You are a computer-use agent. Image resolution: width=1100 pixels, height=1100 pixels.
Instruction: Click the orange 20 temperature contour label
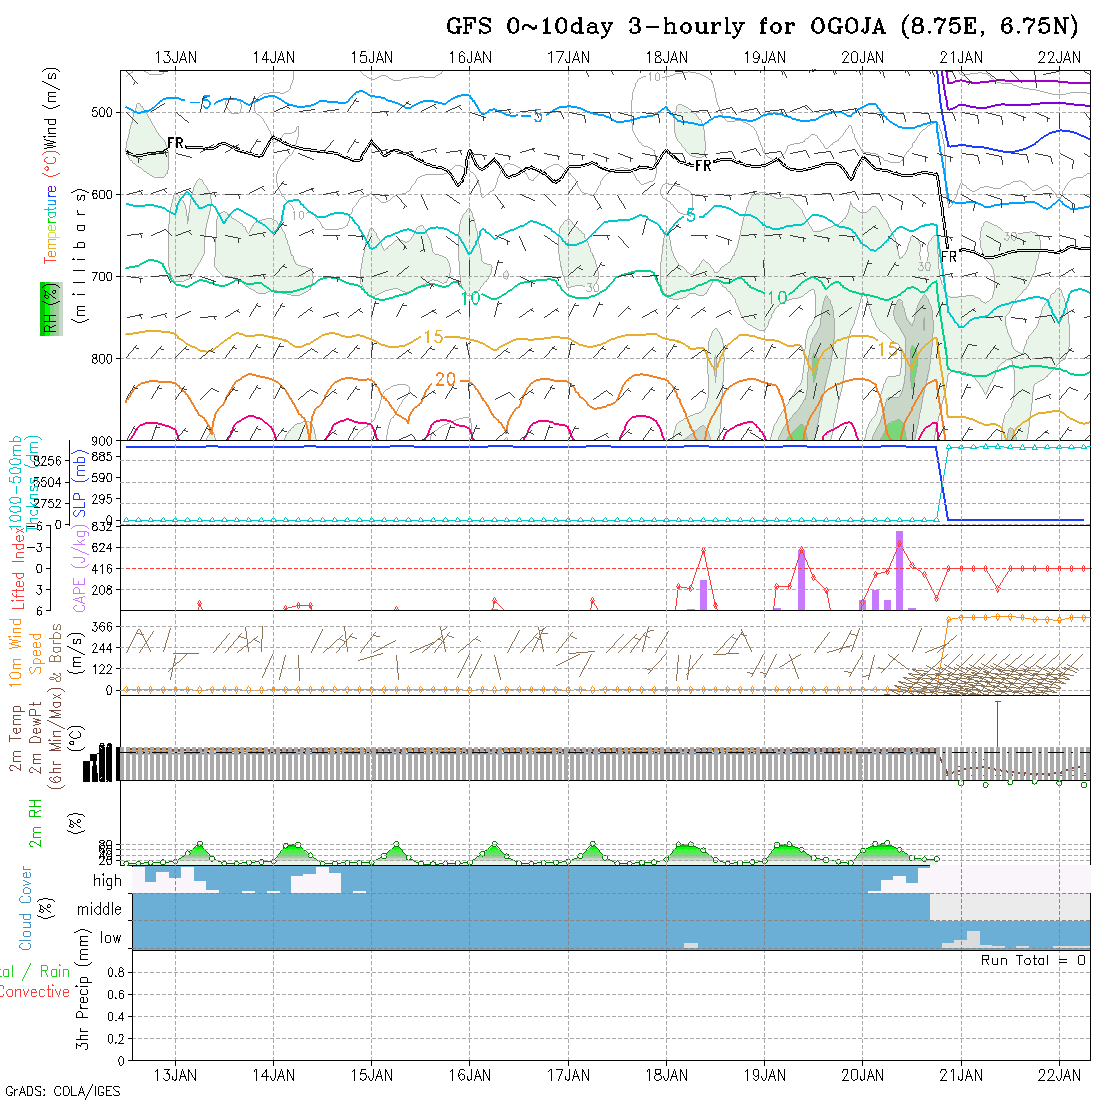pyautogui.click(x=446, y=379)
